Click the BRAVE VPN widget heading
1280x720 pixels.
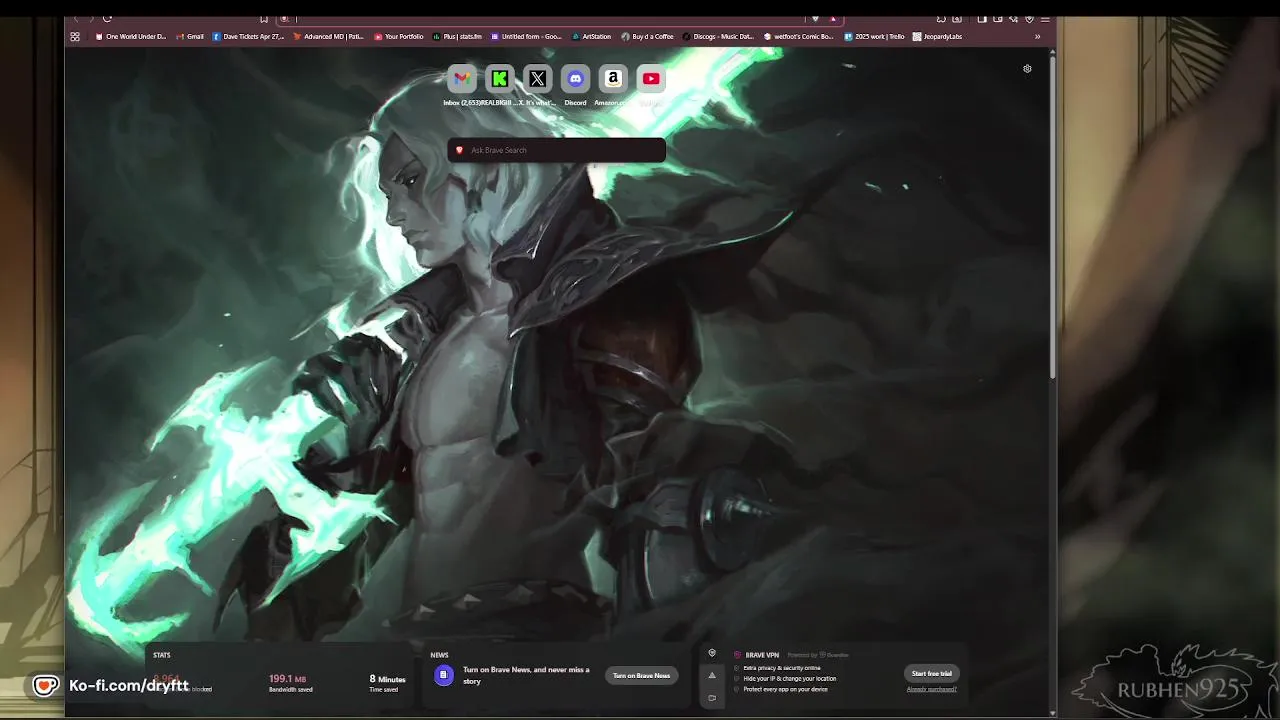762,655
